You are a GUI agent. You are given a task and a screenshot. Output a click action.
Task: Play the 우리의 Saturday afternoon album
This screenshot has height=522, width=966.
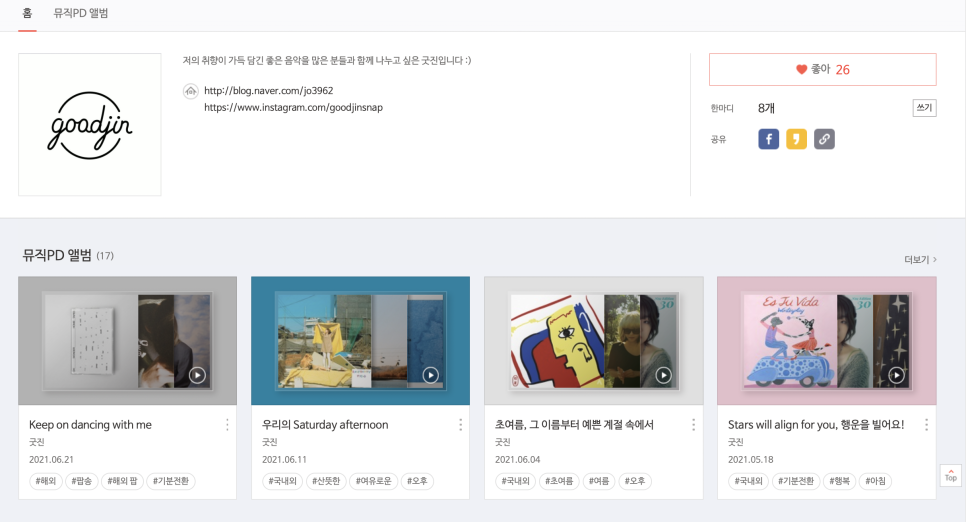click(x=430, y=375)
